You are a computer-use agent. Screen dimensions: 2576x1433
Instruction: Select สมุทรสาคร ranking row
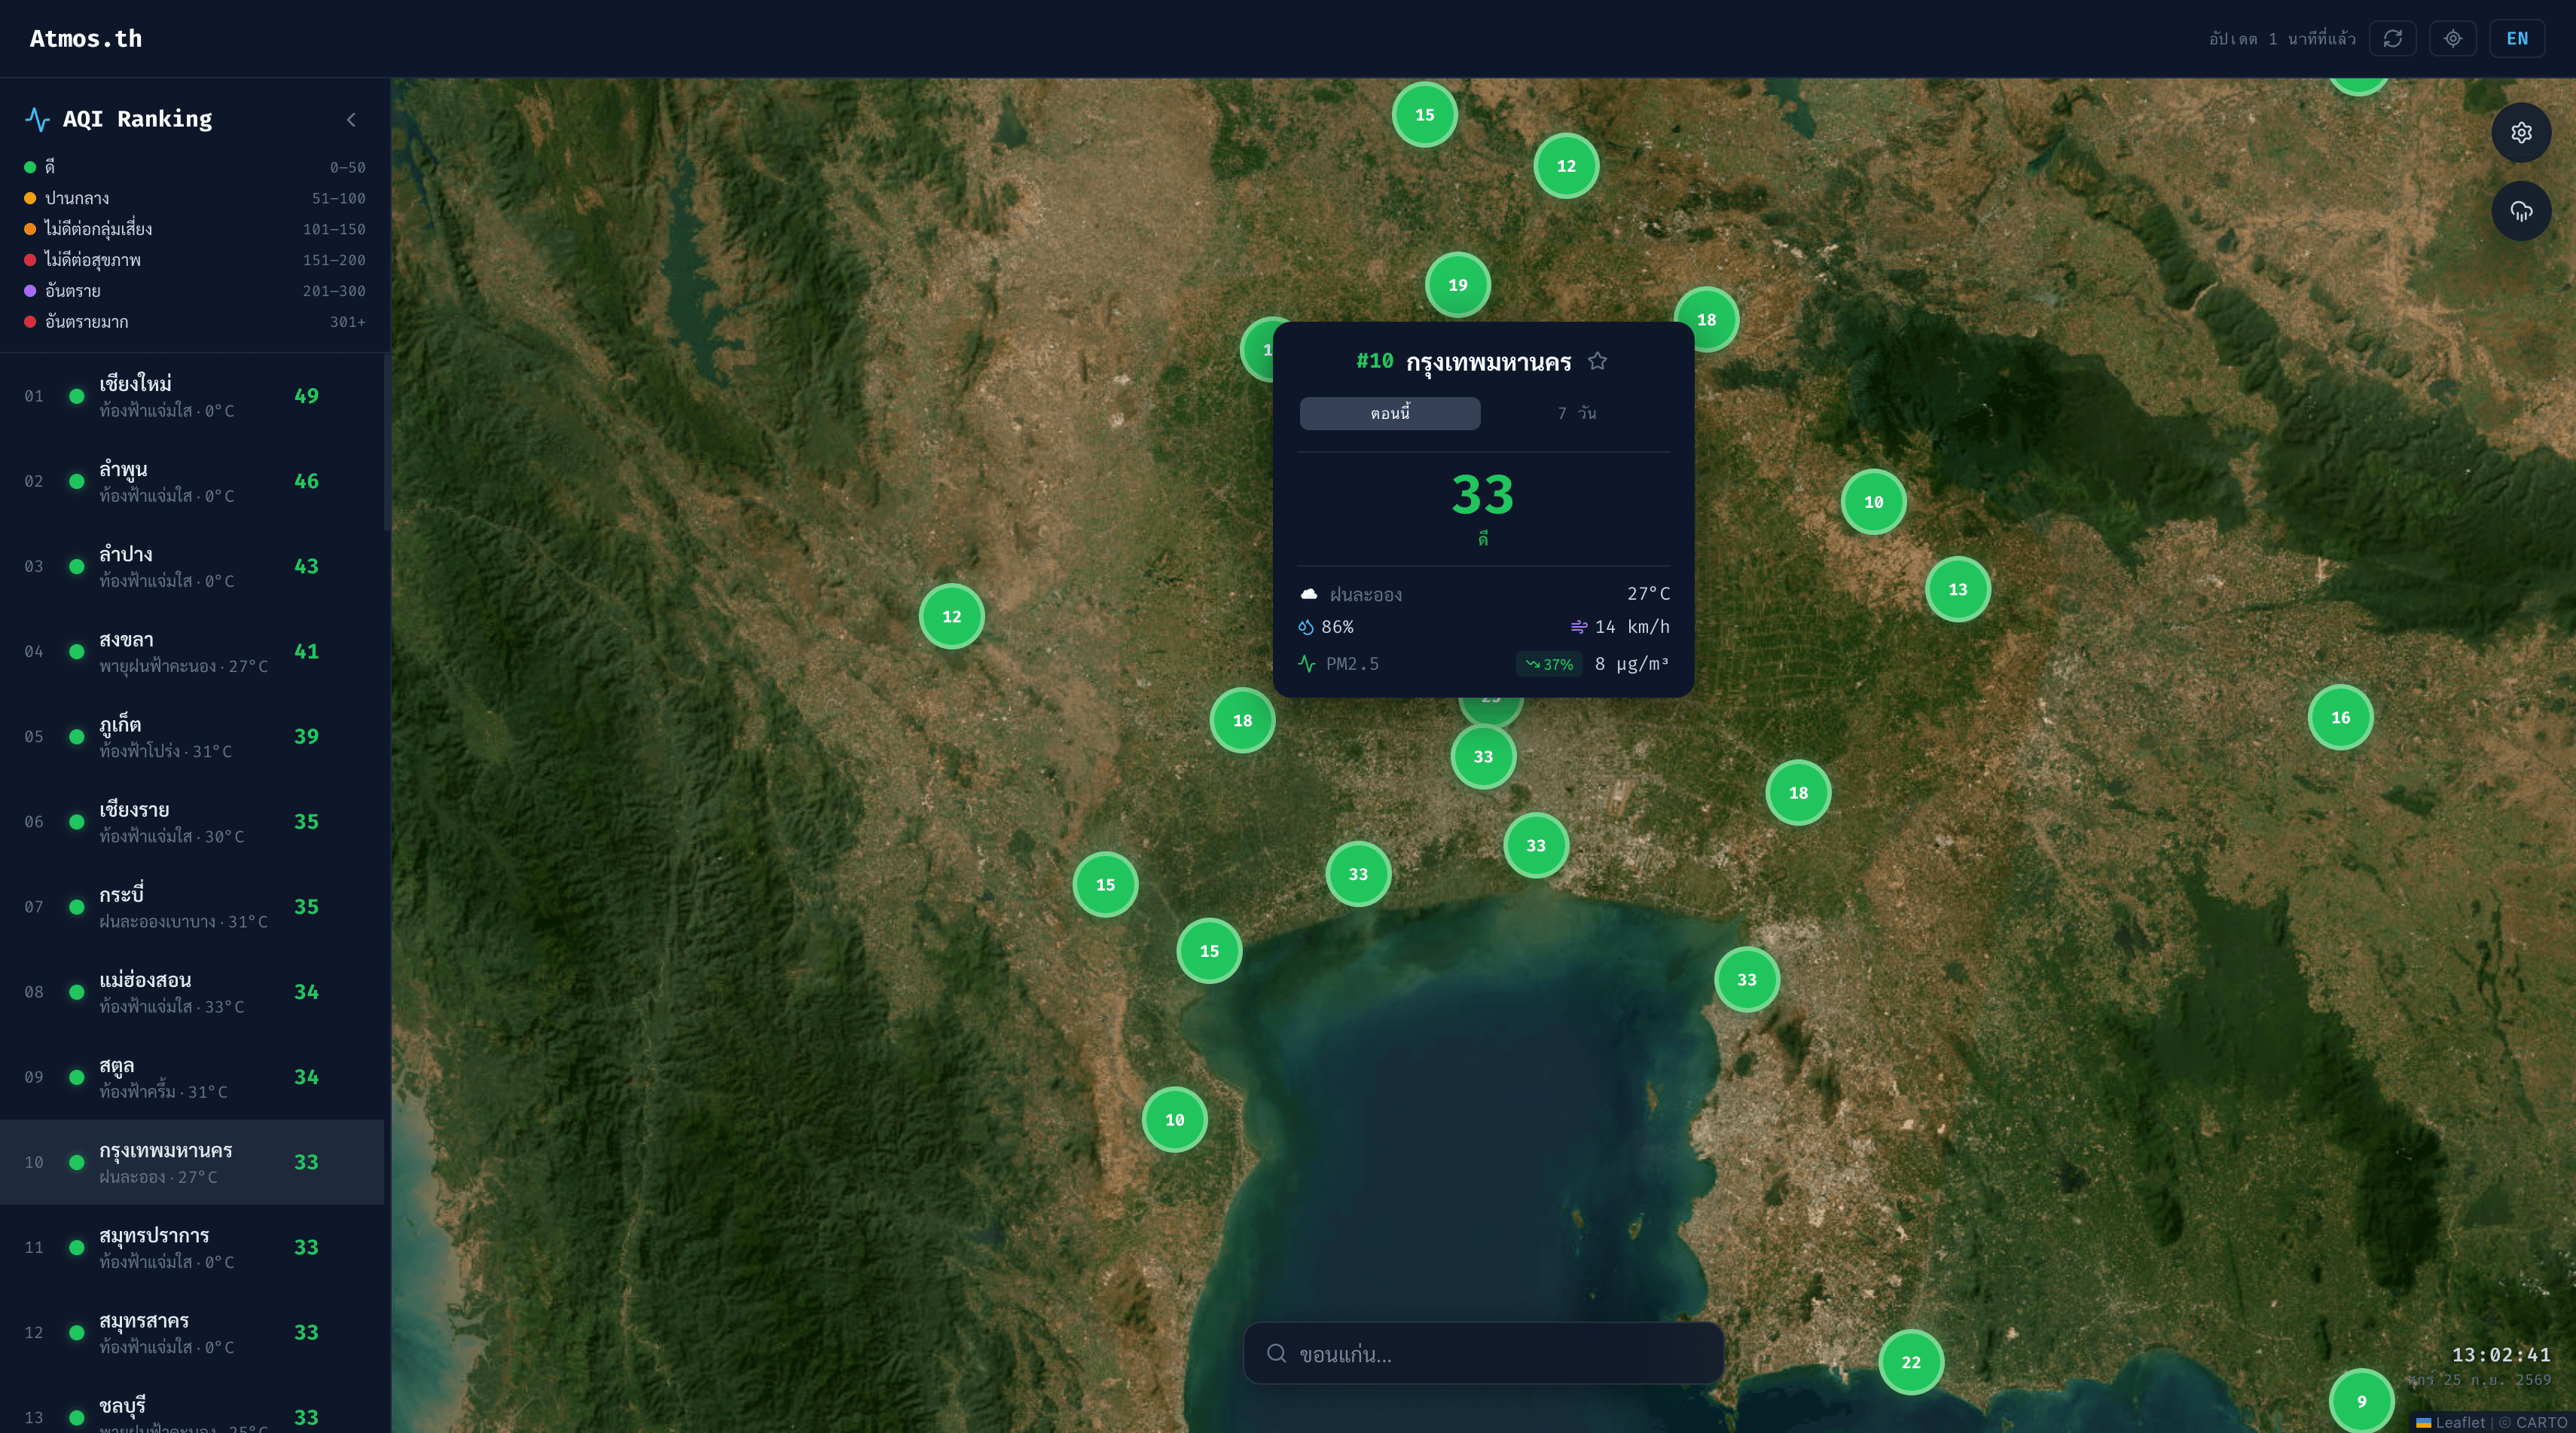tap(192, 1332)
